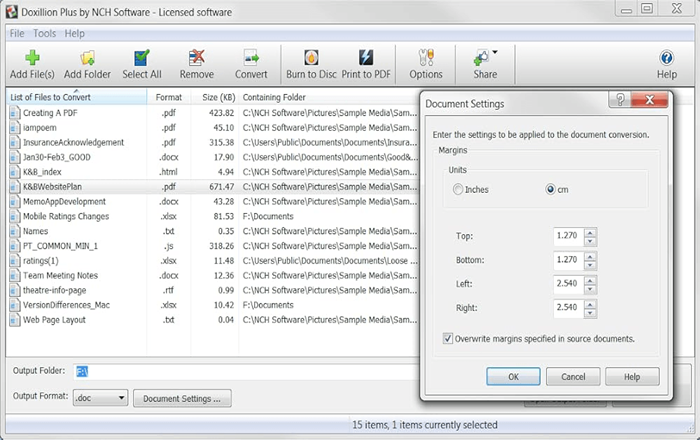The image size is (700, 440).
Task: Select the Web Page Layout file row
Action: pyautogui.click(x=213, y=320)
